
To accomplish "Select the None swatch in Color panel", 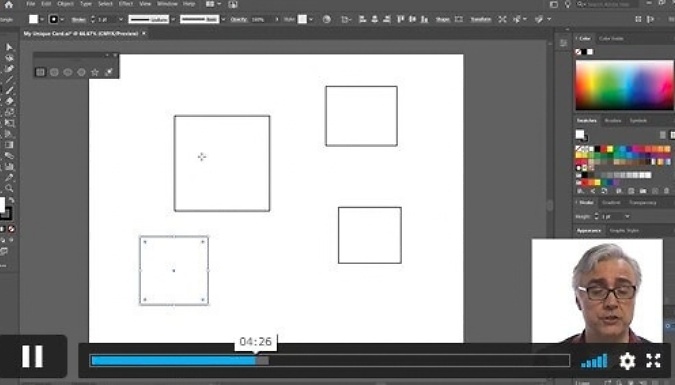I will point(578,52).
